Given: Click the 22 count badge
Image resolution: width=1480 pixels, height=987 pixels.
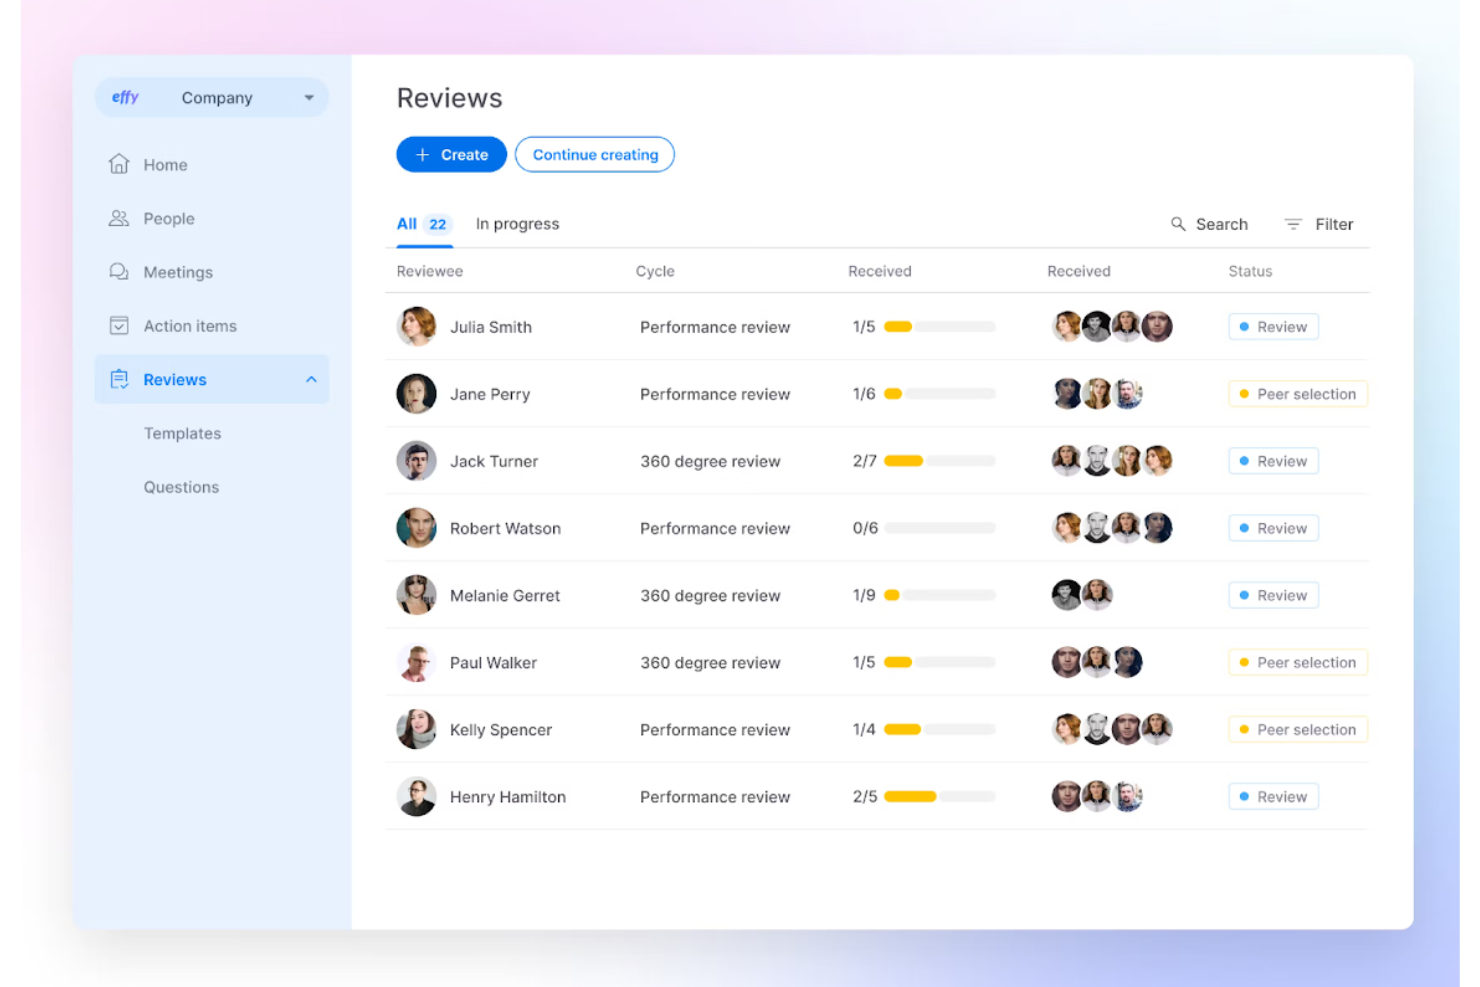Looking at the screenshot, I should pyautogui.click(x=438, y=224).
